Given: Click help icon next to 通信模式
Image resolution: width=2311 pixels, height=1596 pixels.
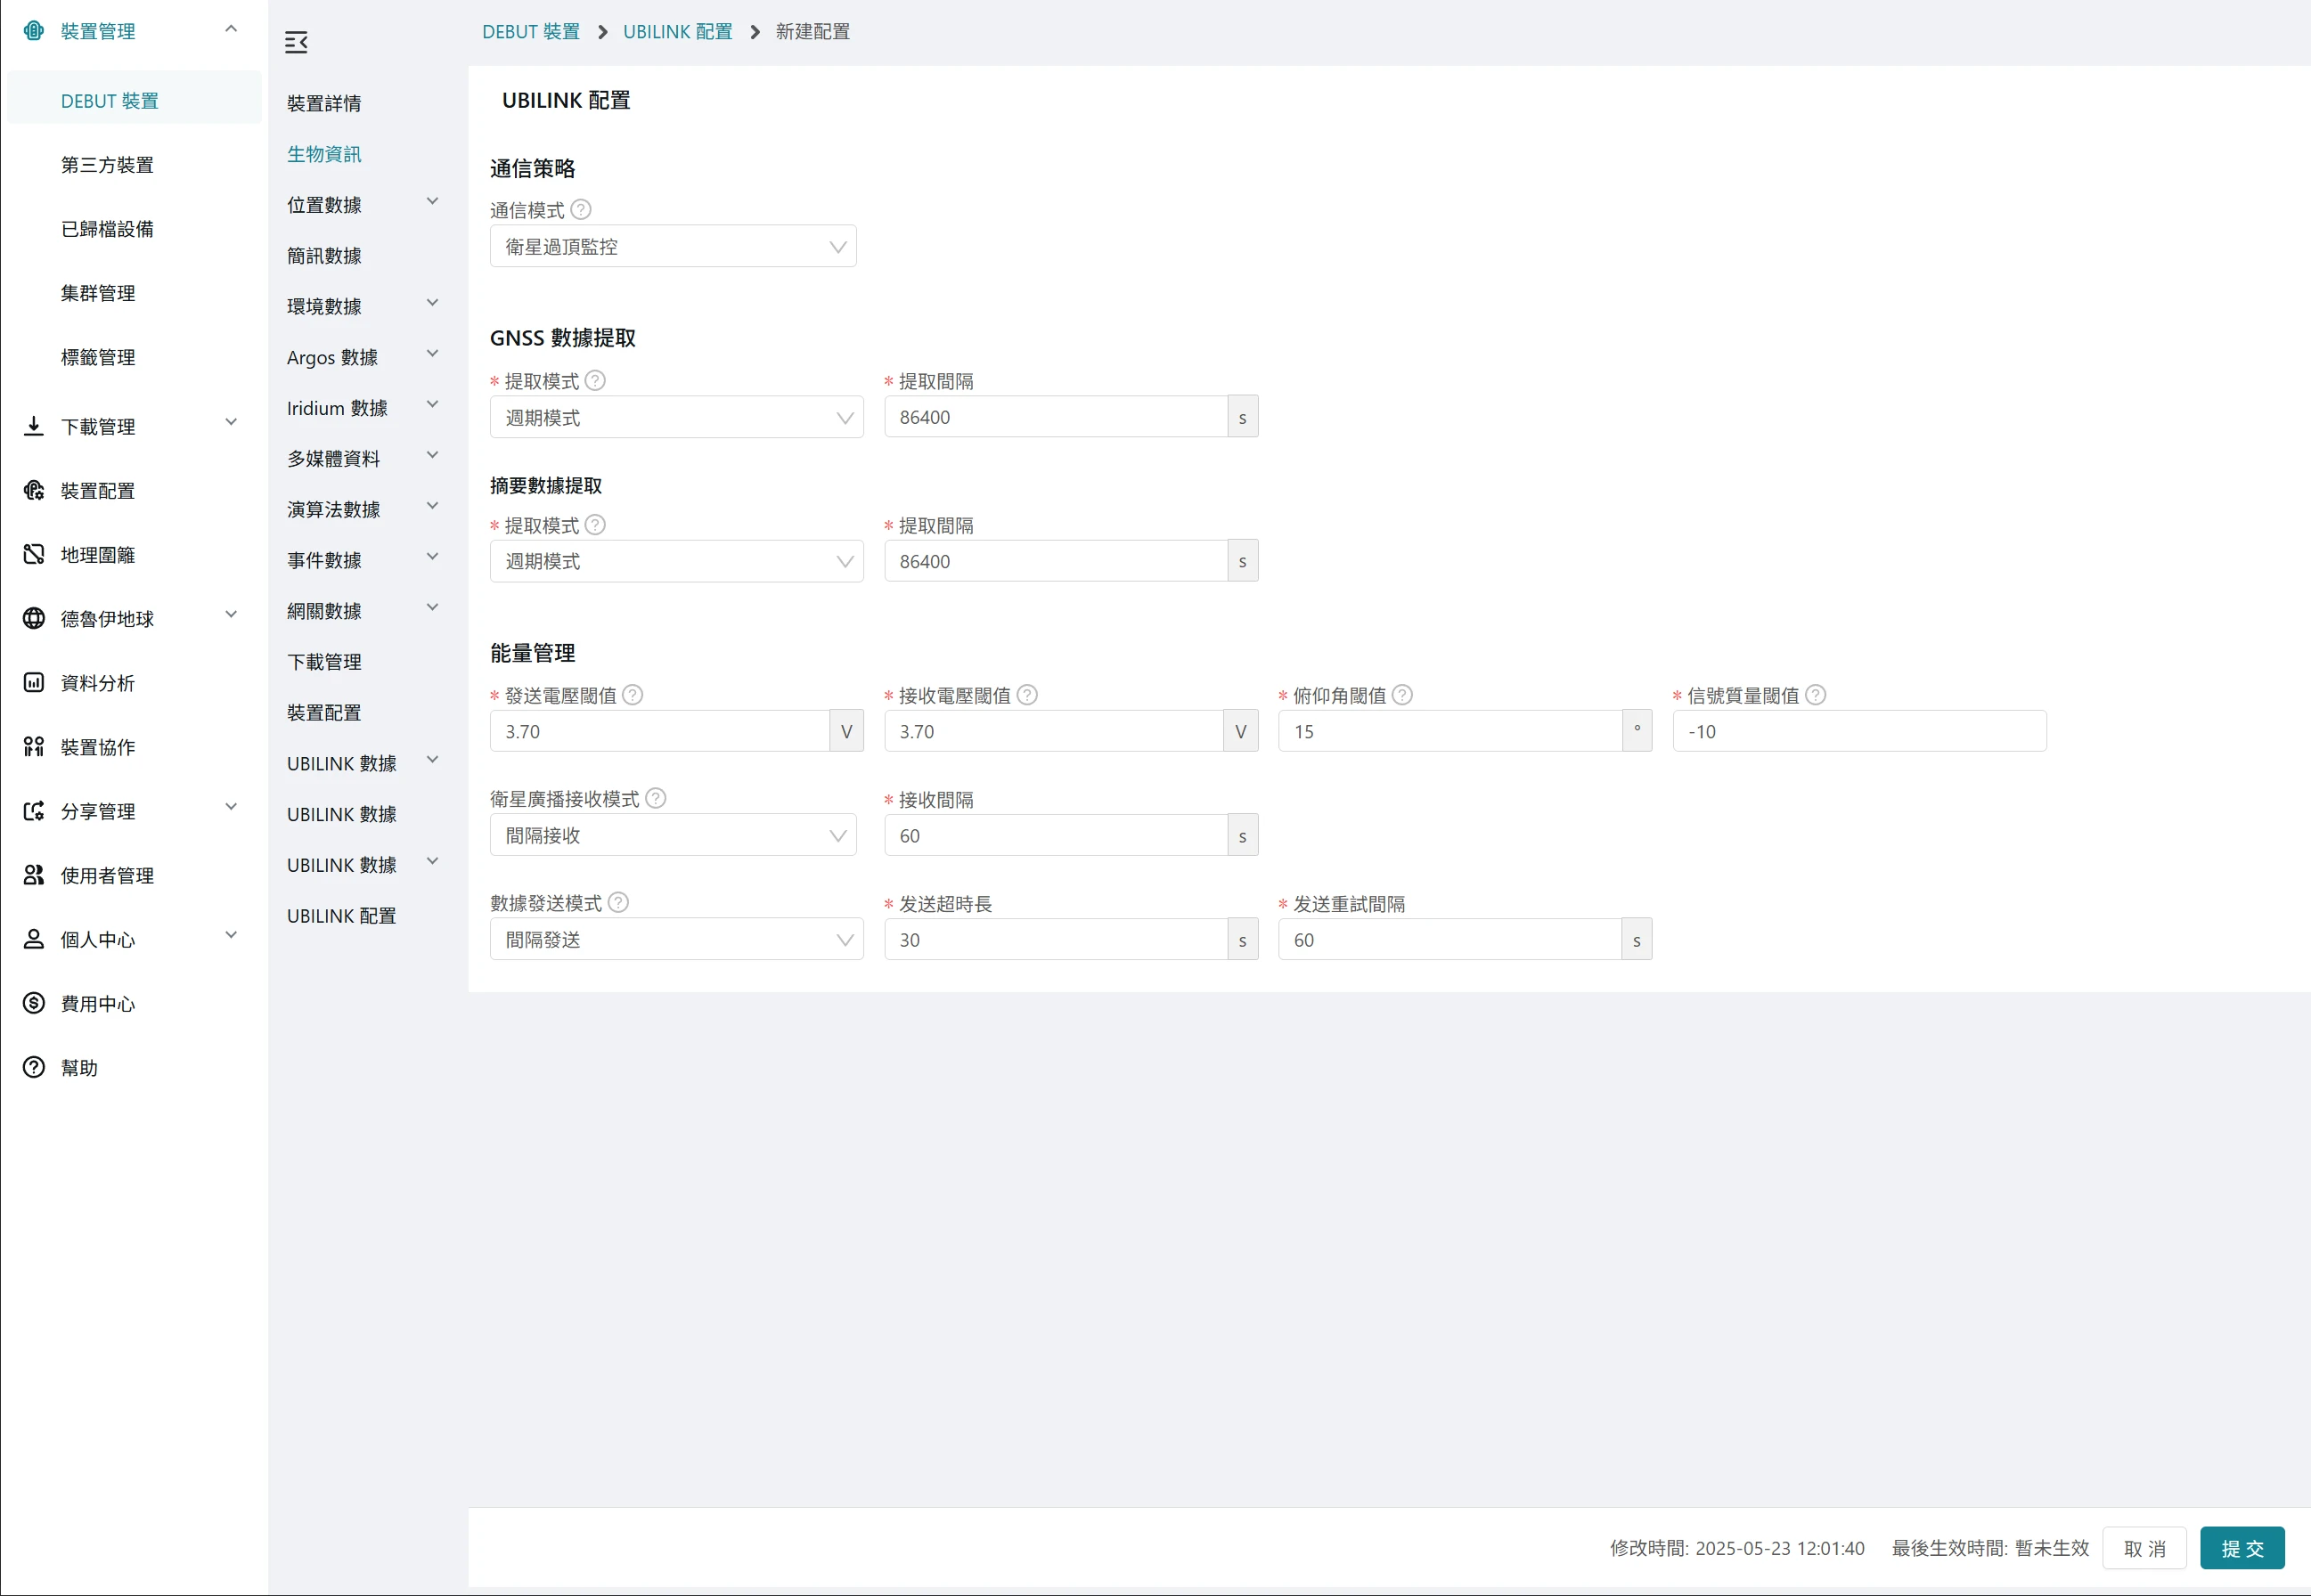Looking at the screenshot, I should 581,209.
